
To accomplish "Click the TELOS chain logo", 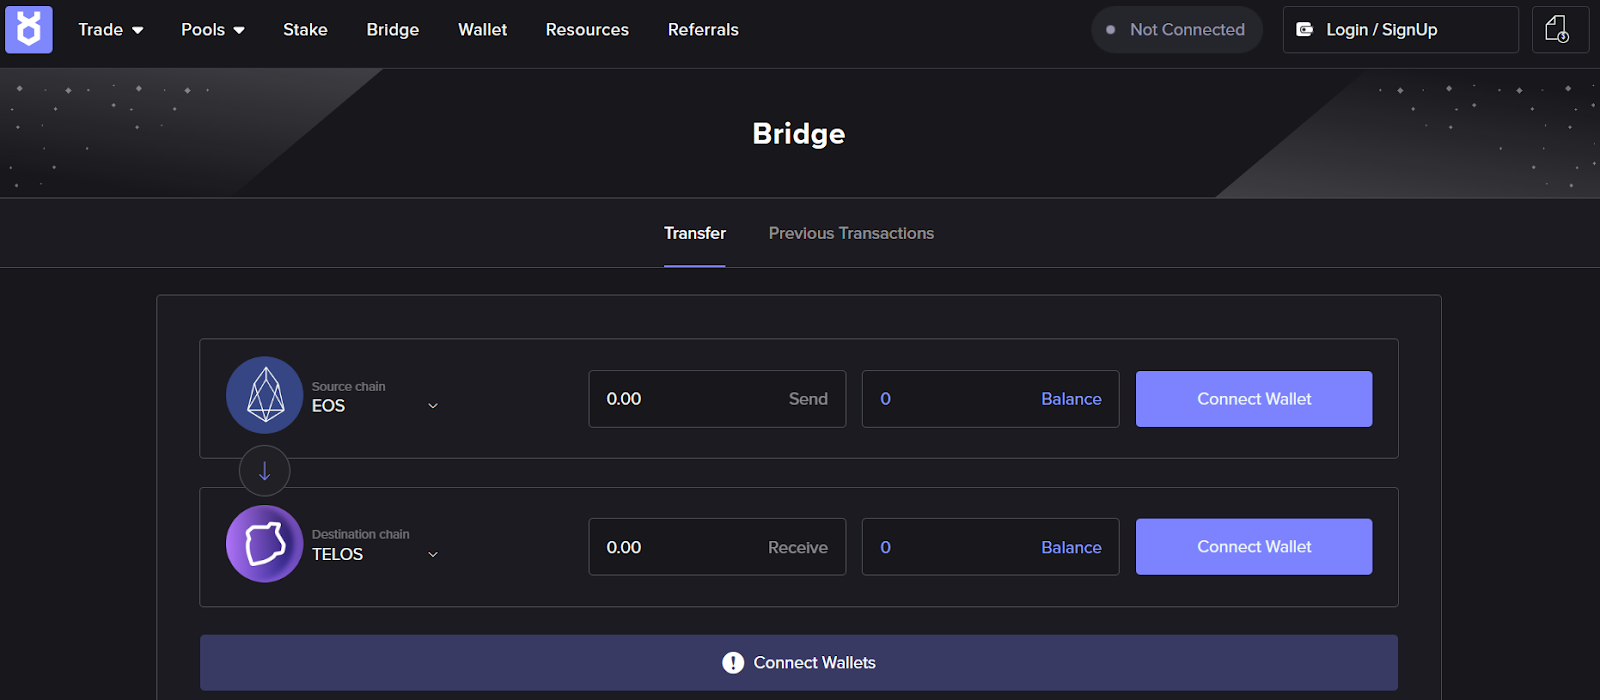I will point(265,544).
